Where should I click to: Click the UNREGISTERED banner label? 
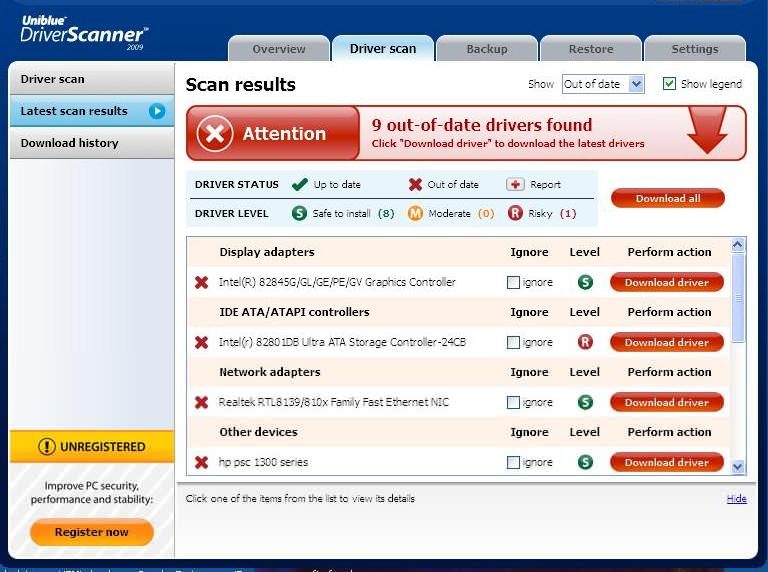coord(103,447)
